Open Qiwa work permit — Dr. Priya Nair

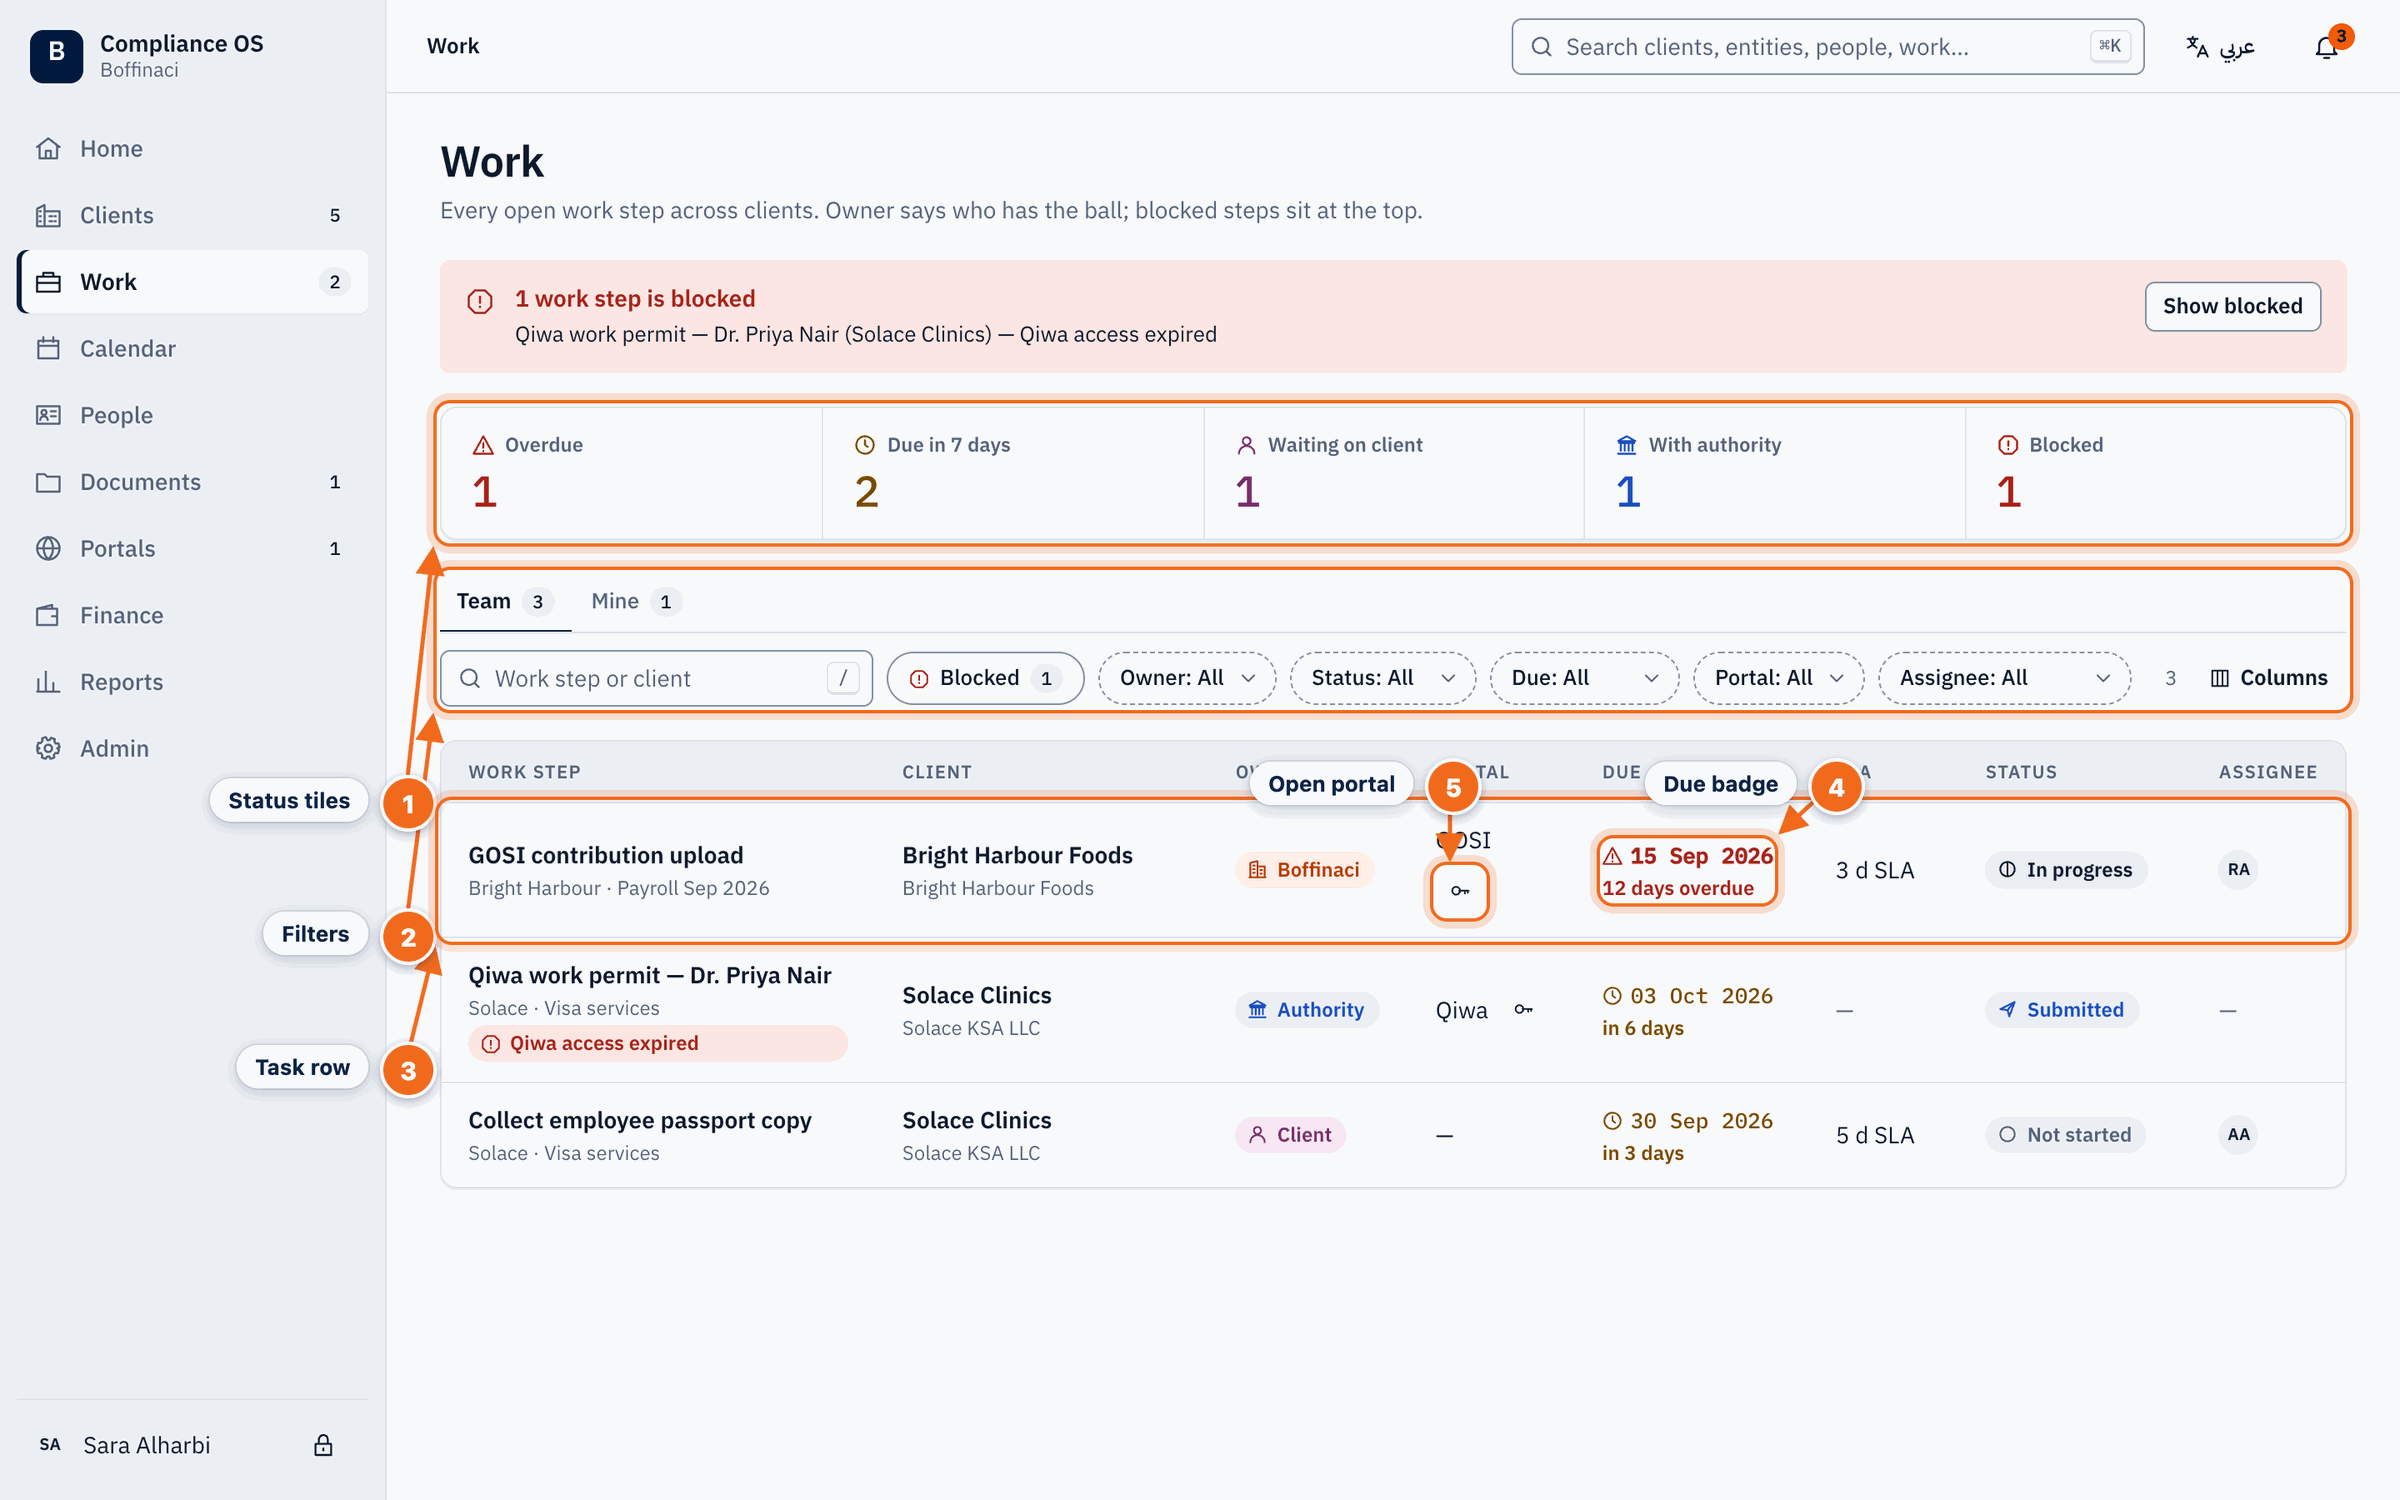(650, 976)
